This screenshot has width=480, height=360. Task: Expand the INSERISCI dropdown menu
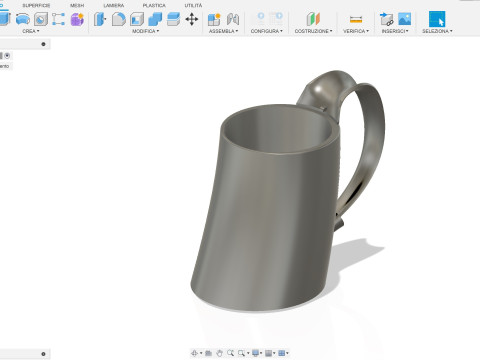(x=395, y=31)
